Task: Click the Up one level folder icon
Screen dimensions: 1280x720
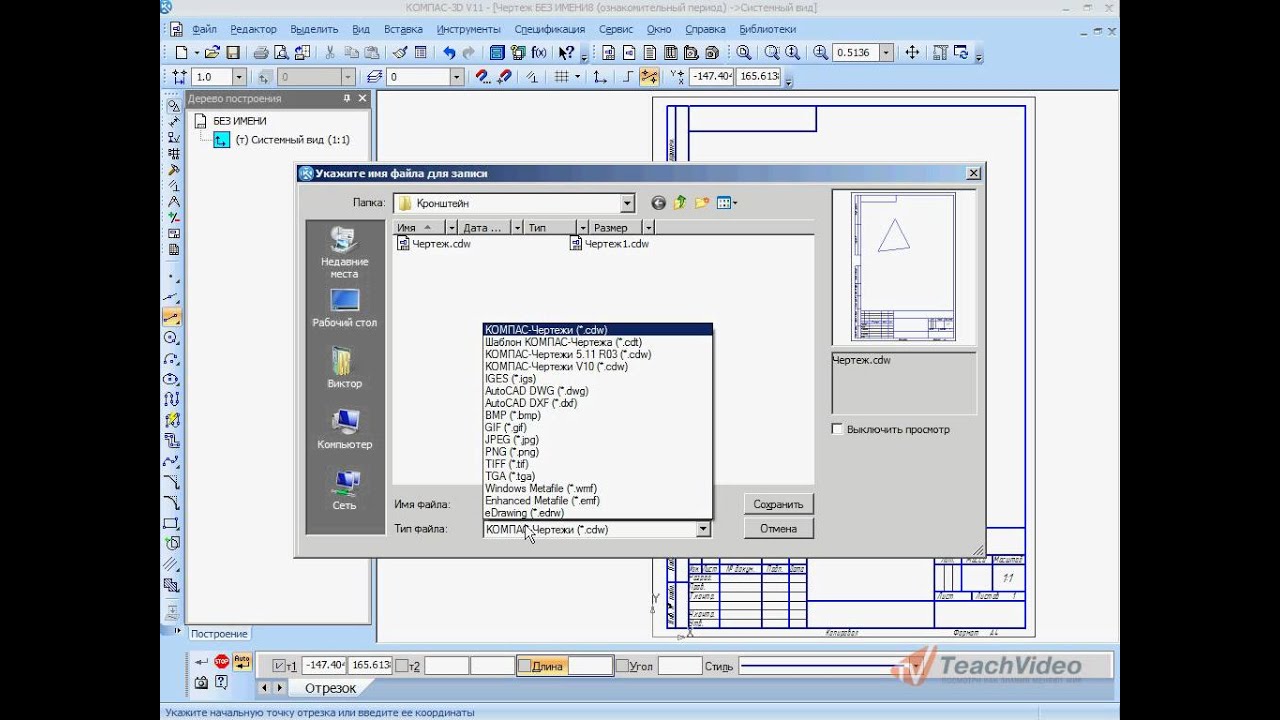Action: coord(680,203)
